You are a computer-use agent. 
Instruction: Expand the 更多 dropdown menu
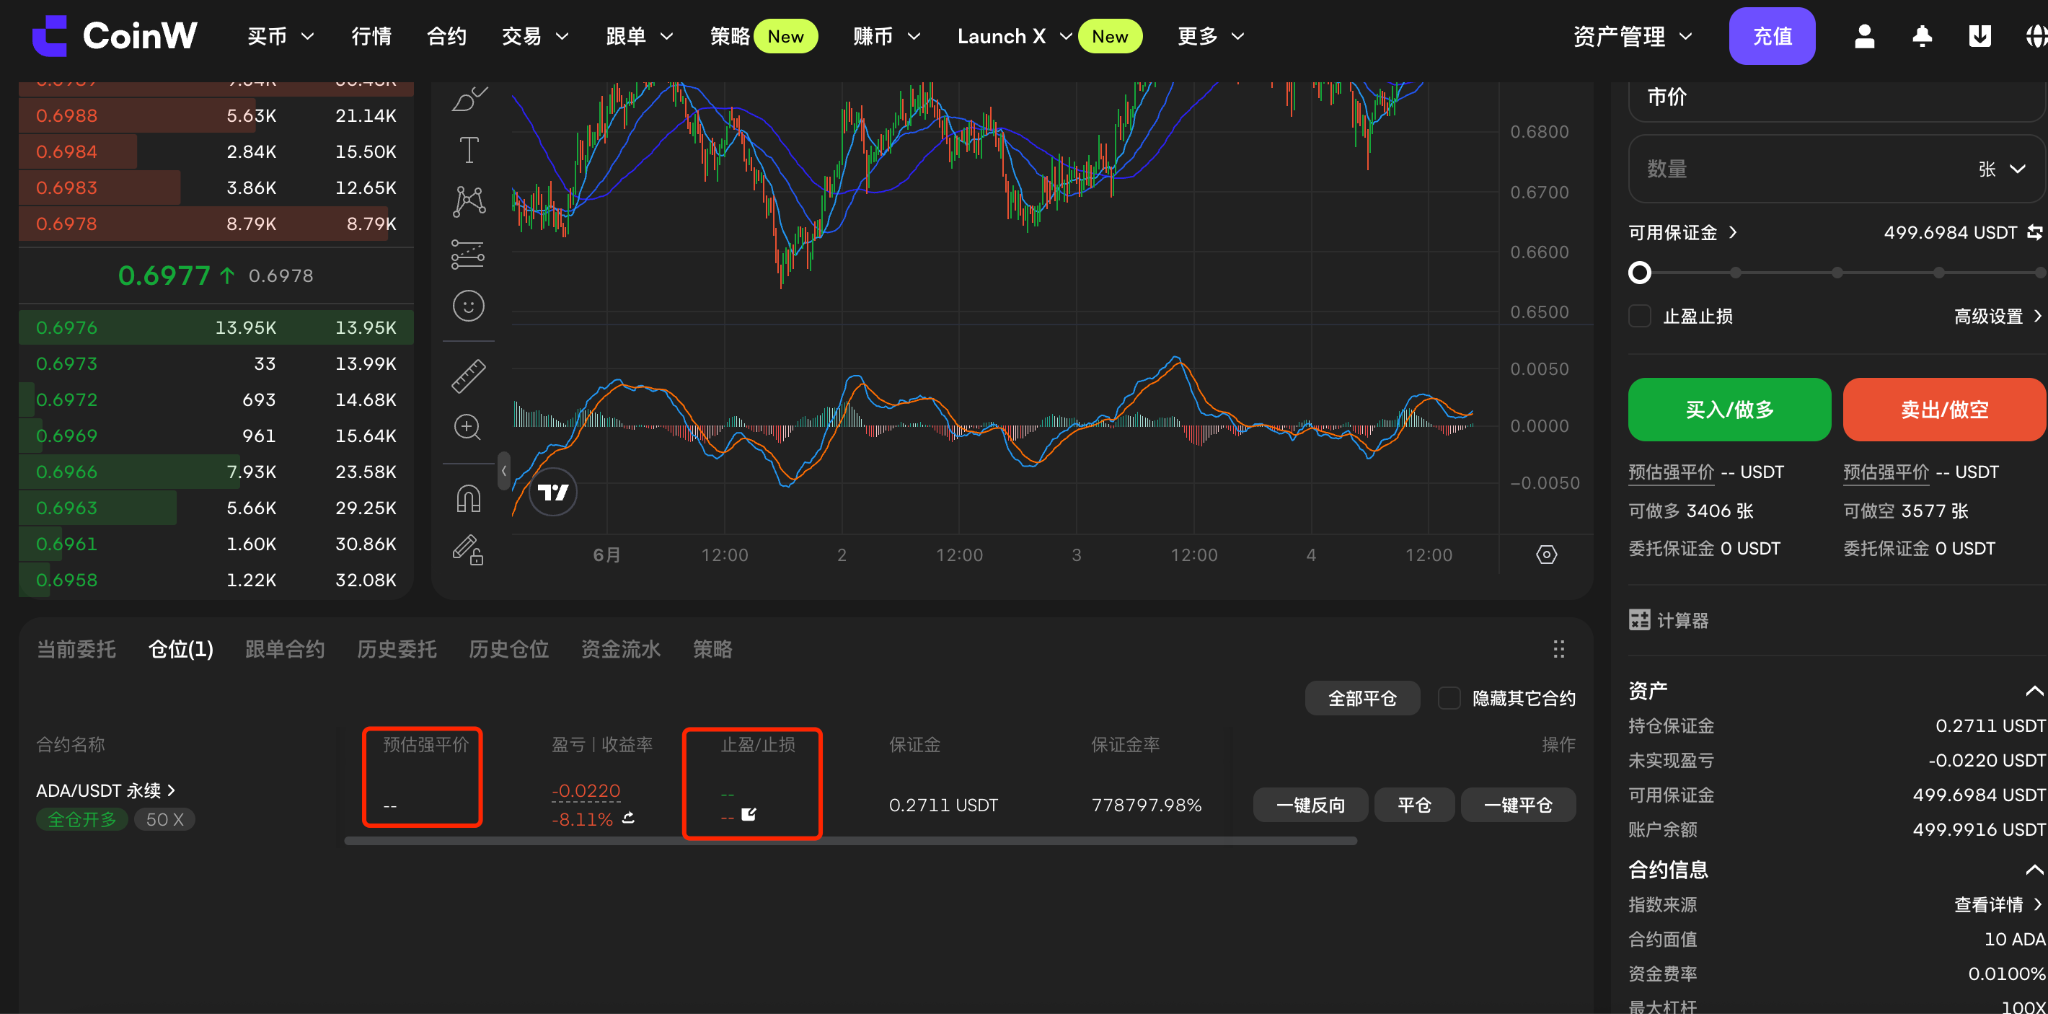[x=1211, y=37]
